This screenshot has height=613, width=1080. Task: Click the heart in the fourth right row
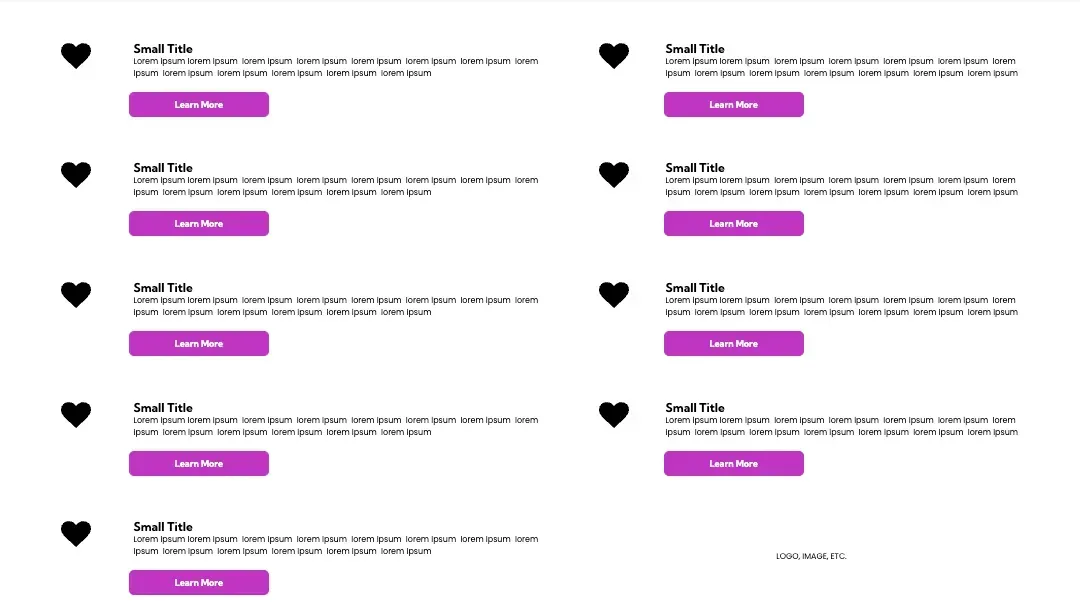(x=614, y=414)
